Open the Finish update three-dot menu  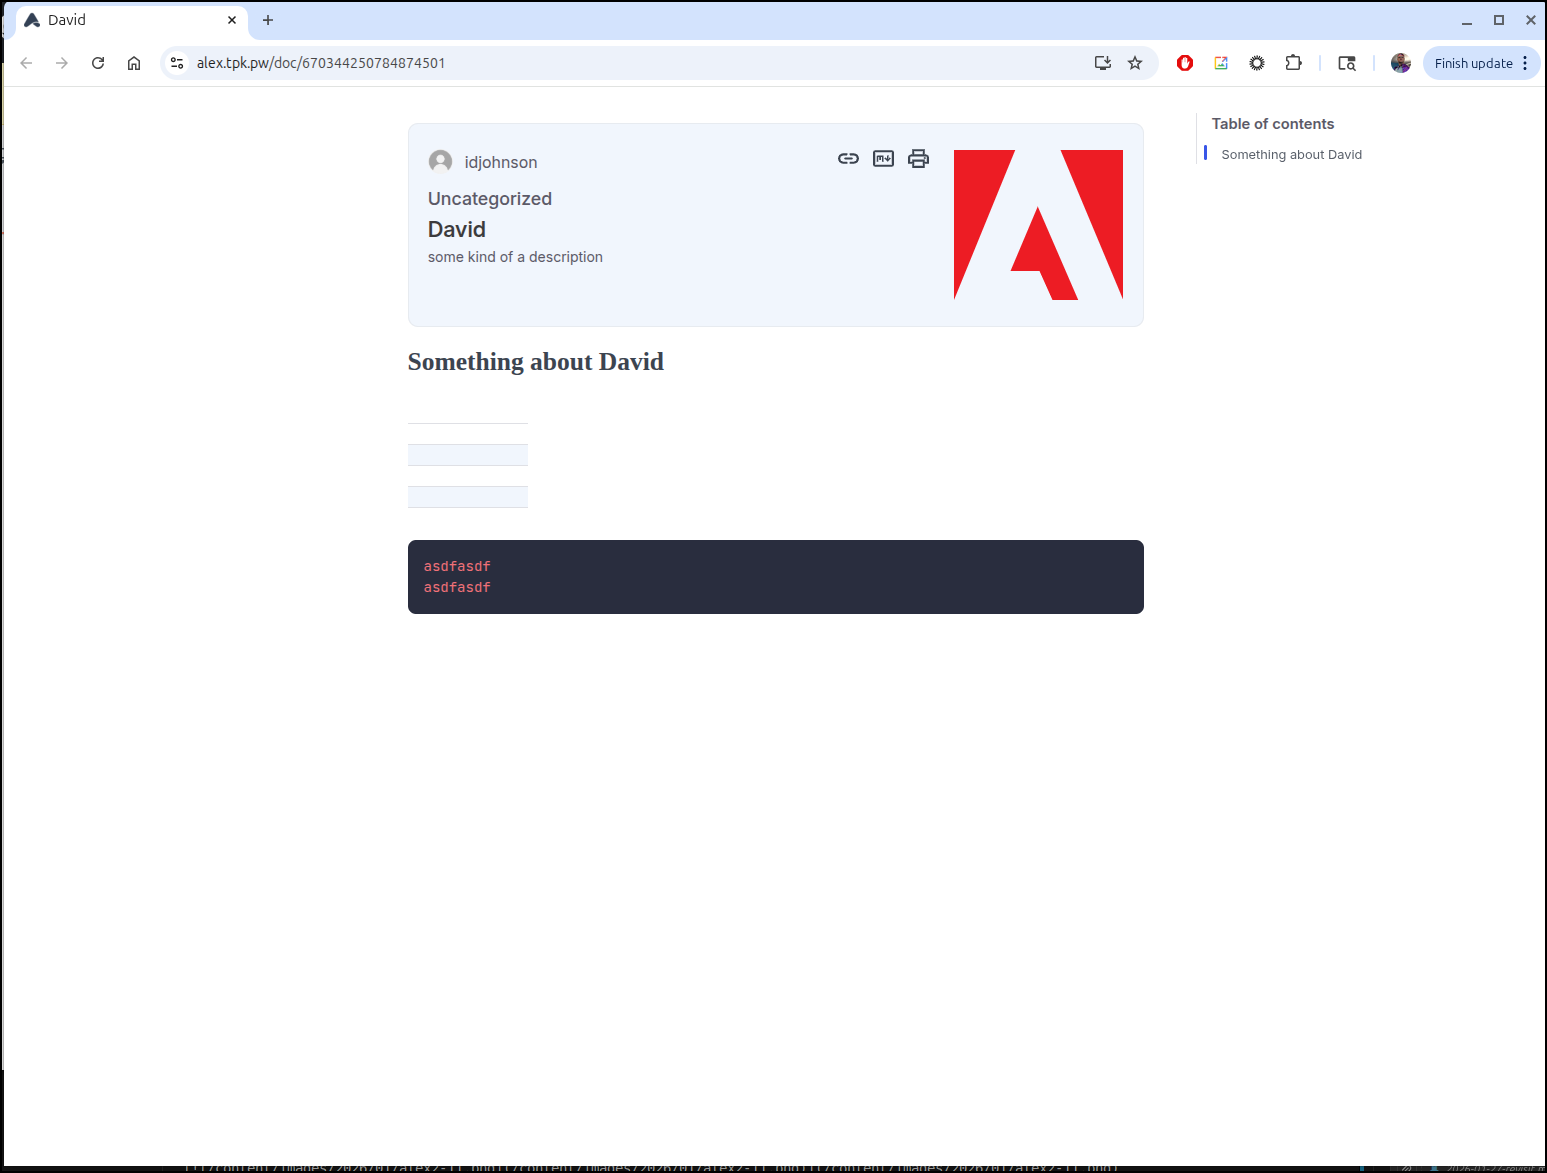[1525, 63]
